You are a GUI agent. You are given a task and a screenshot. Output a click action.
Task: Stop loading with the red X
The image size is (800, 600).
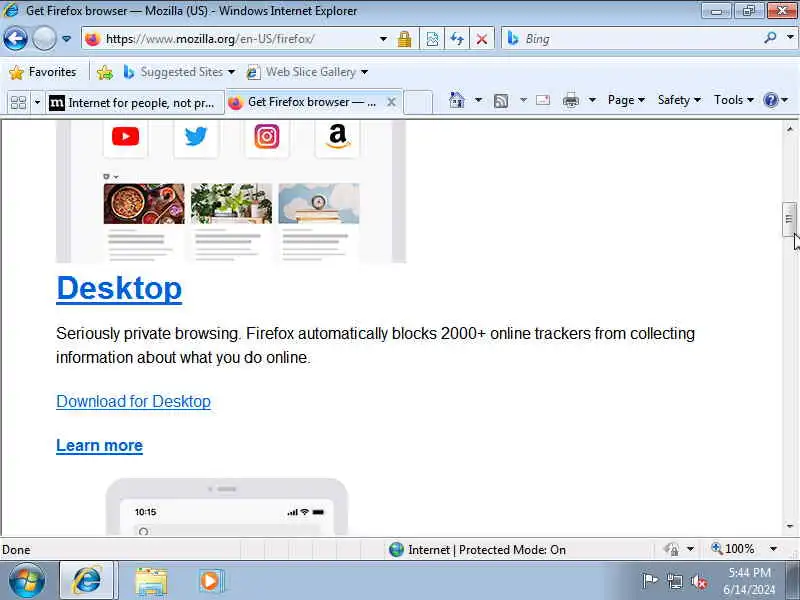tap(481, 39)
